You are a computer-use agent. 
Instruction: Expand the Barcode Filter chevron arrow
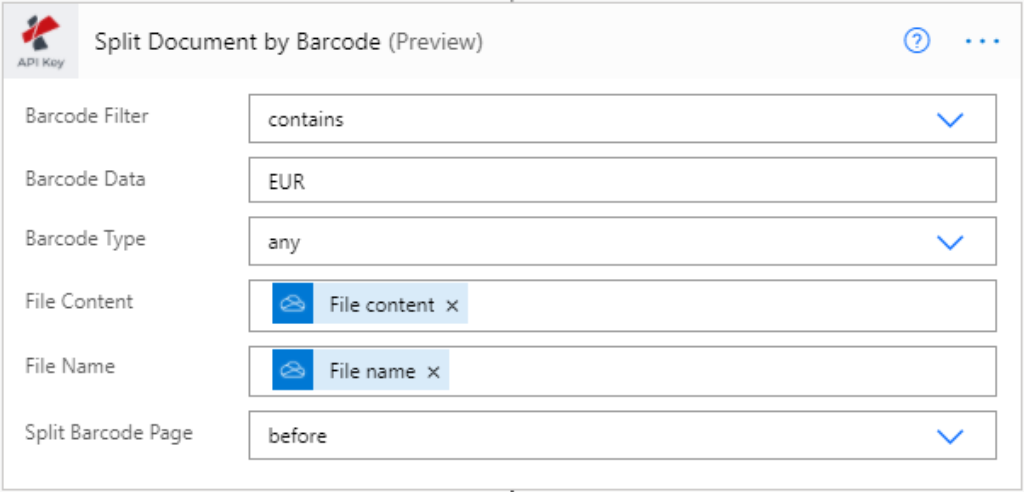(x=949, y=120)
